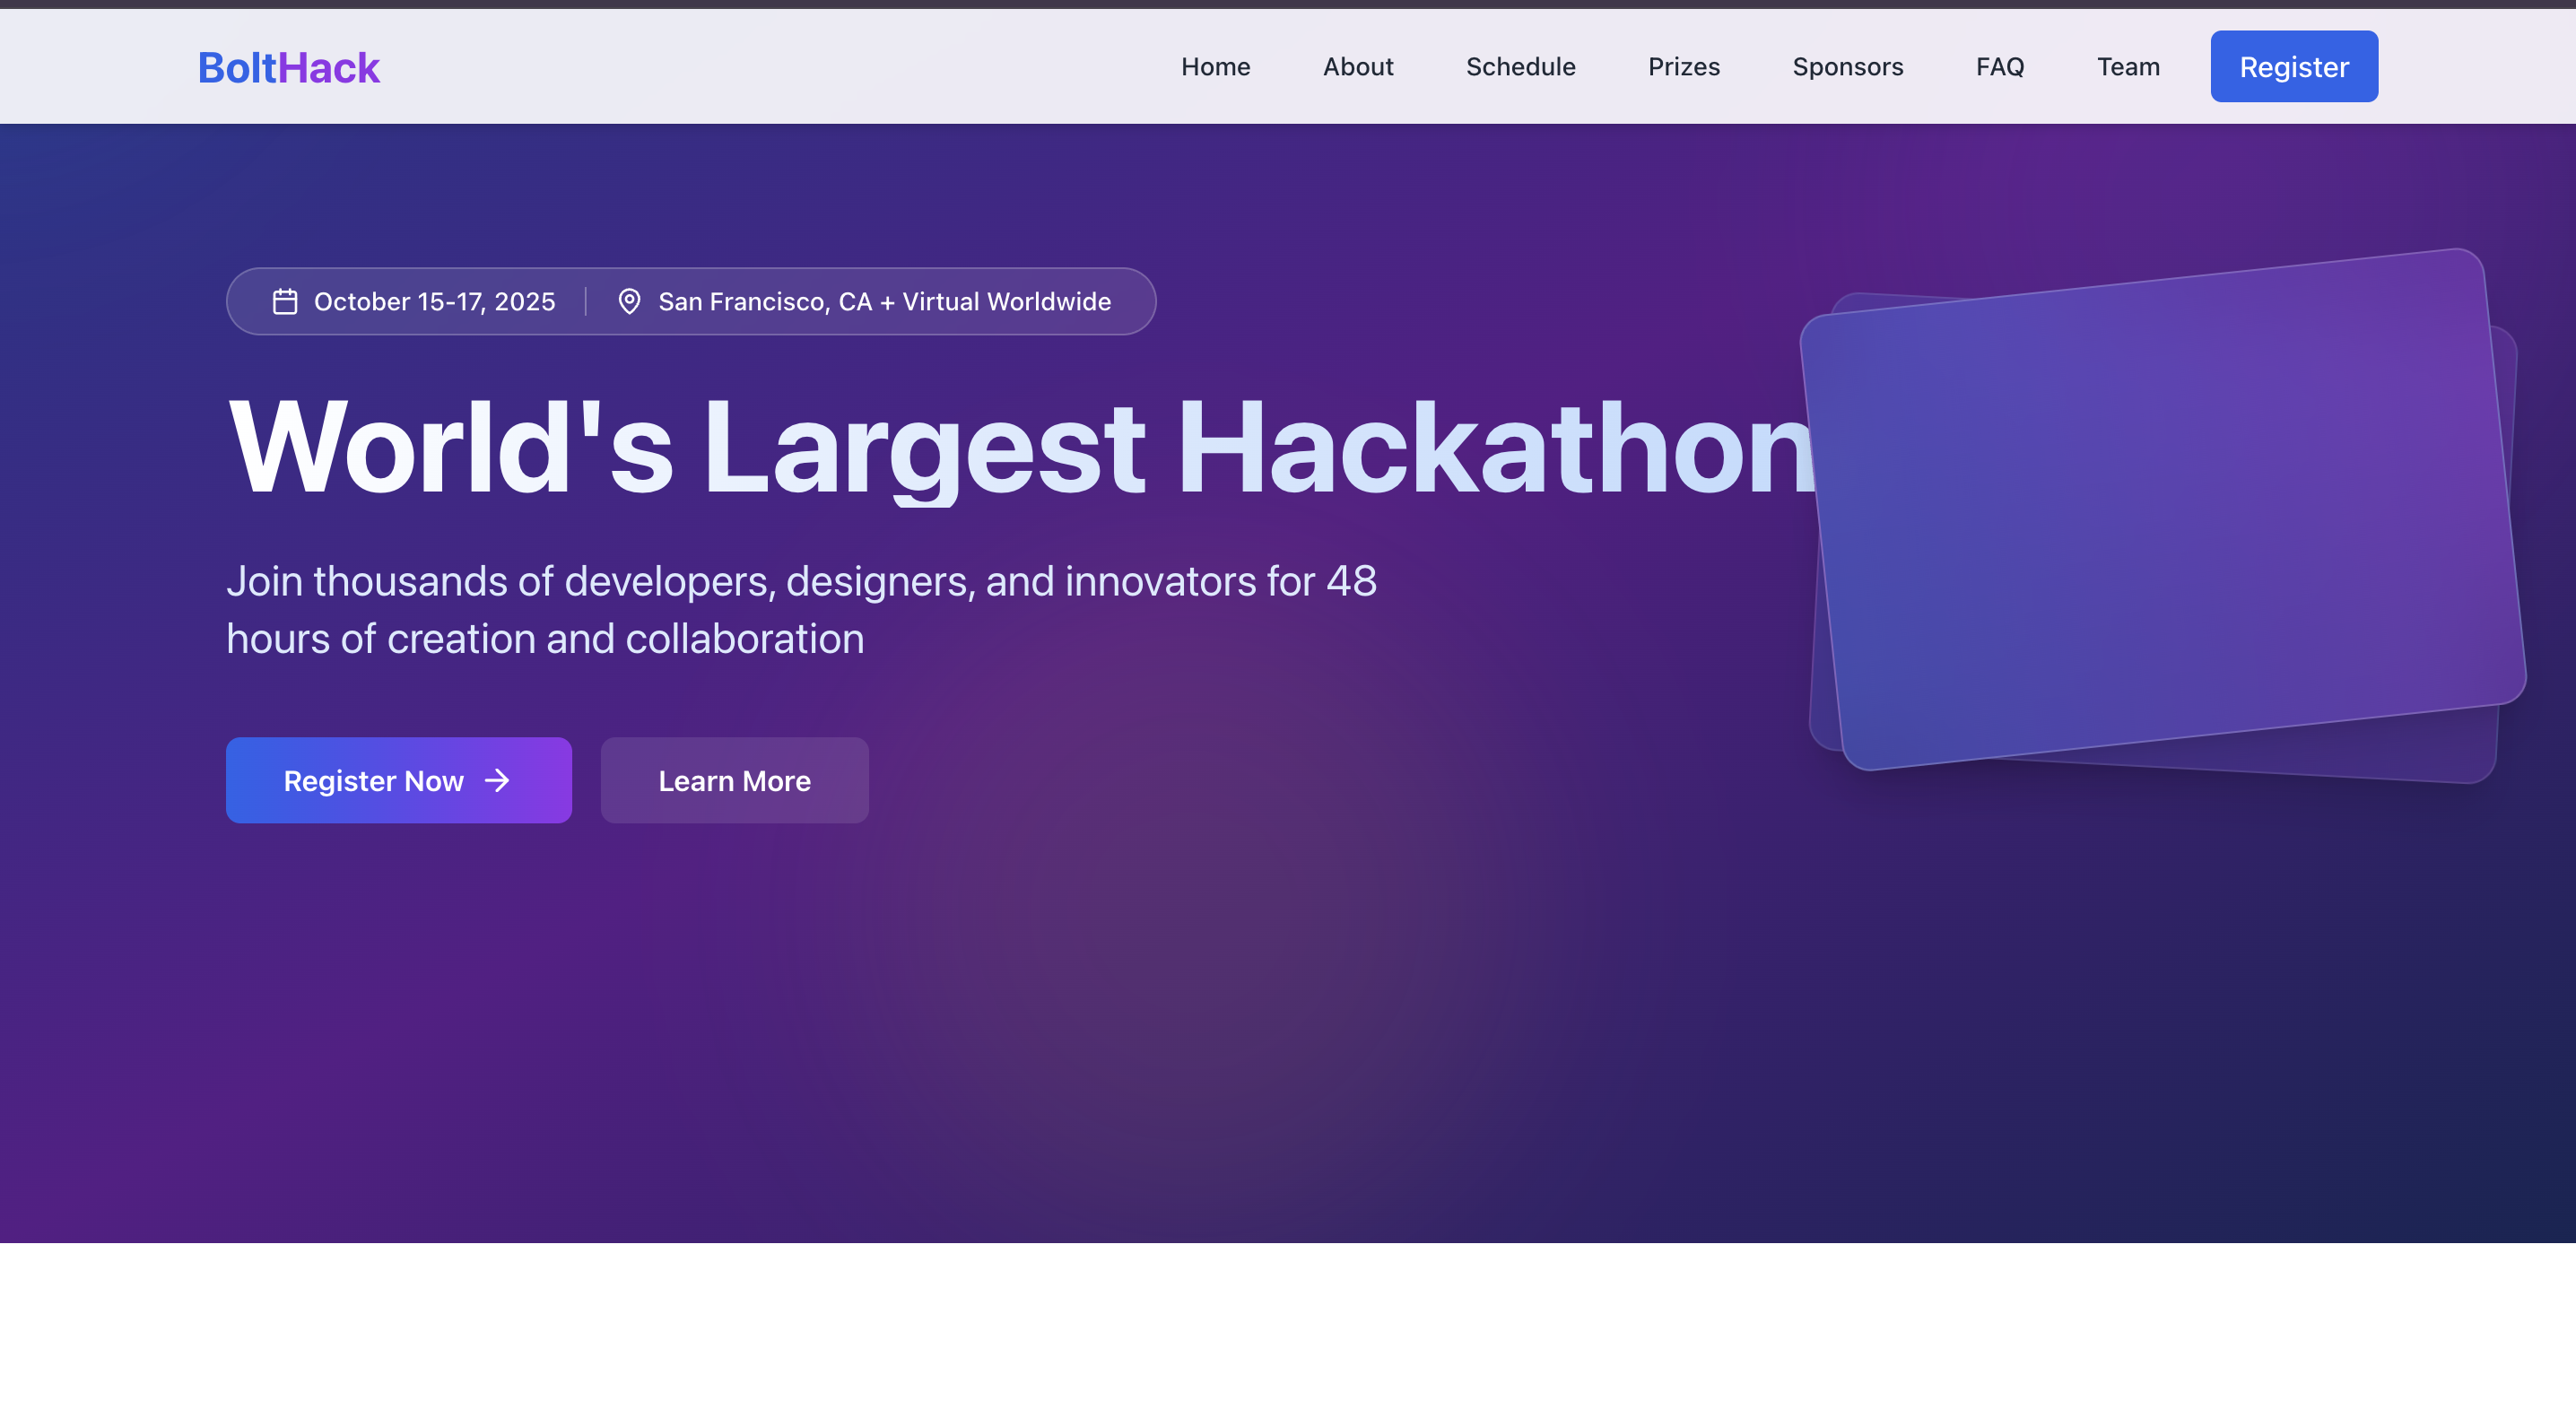Select Prizes from the navigation bar
Viewport: 2576px width, 1401px height.
click(x=1683, y=67)
